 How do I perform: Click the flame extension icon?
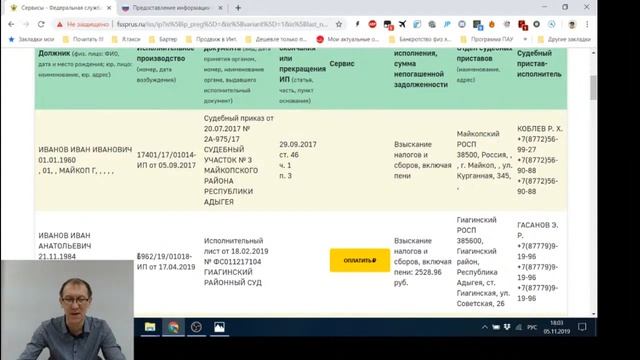coord(492,24)
